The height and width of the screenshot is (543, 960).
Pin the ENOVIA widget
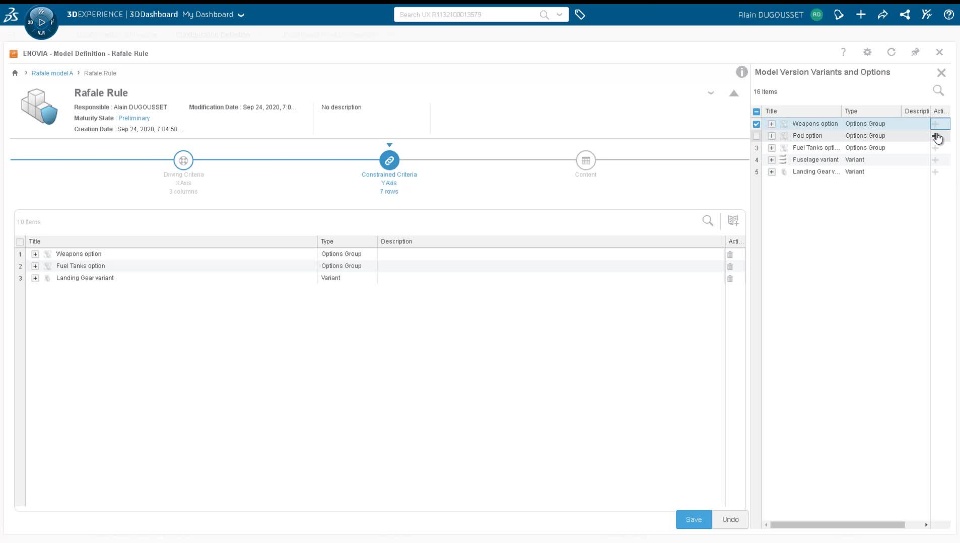915,52
